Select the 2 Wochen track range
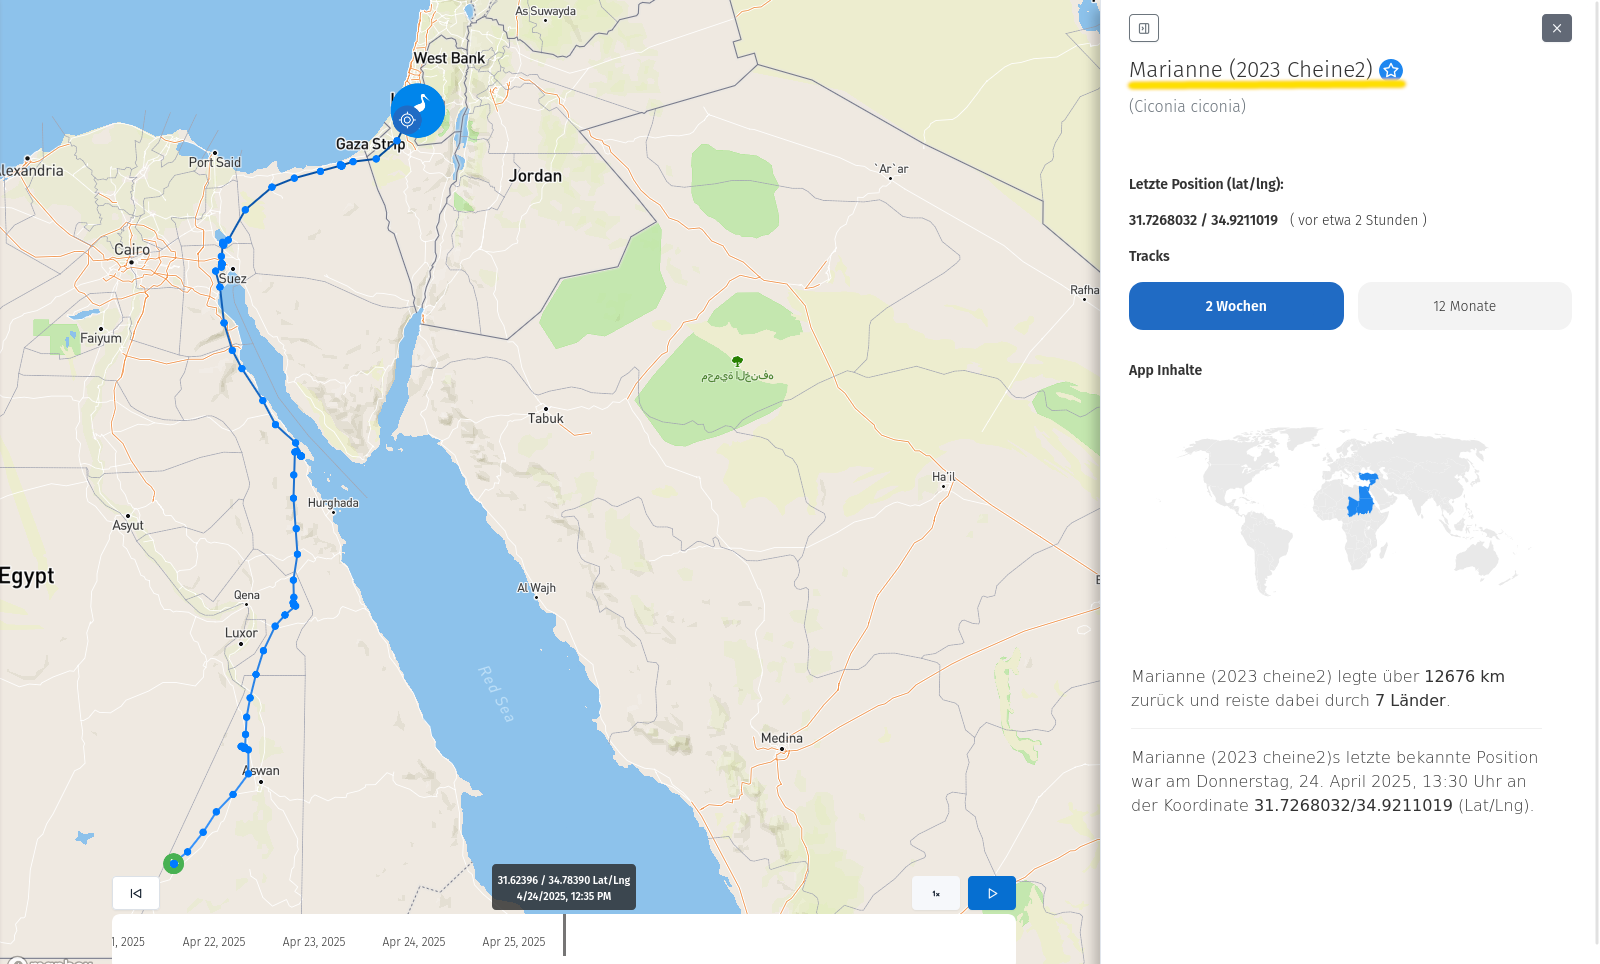Image resolution: width=1600 pixels, height=964 pixels. [x=1236, y=306]
